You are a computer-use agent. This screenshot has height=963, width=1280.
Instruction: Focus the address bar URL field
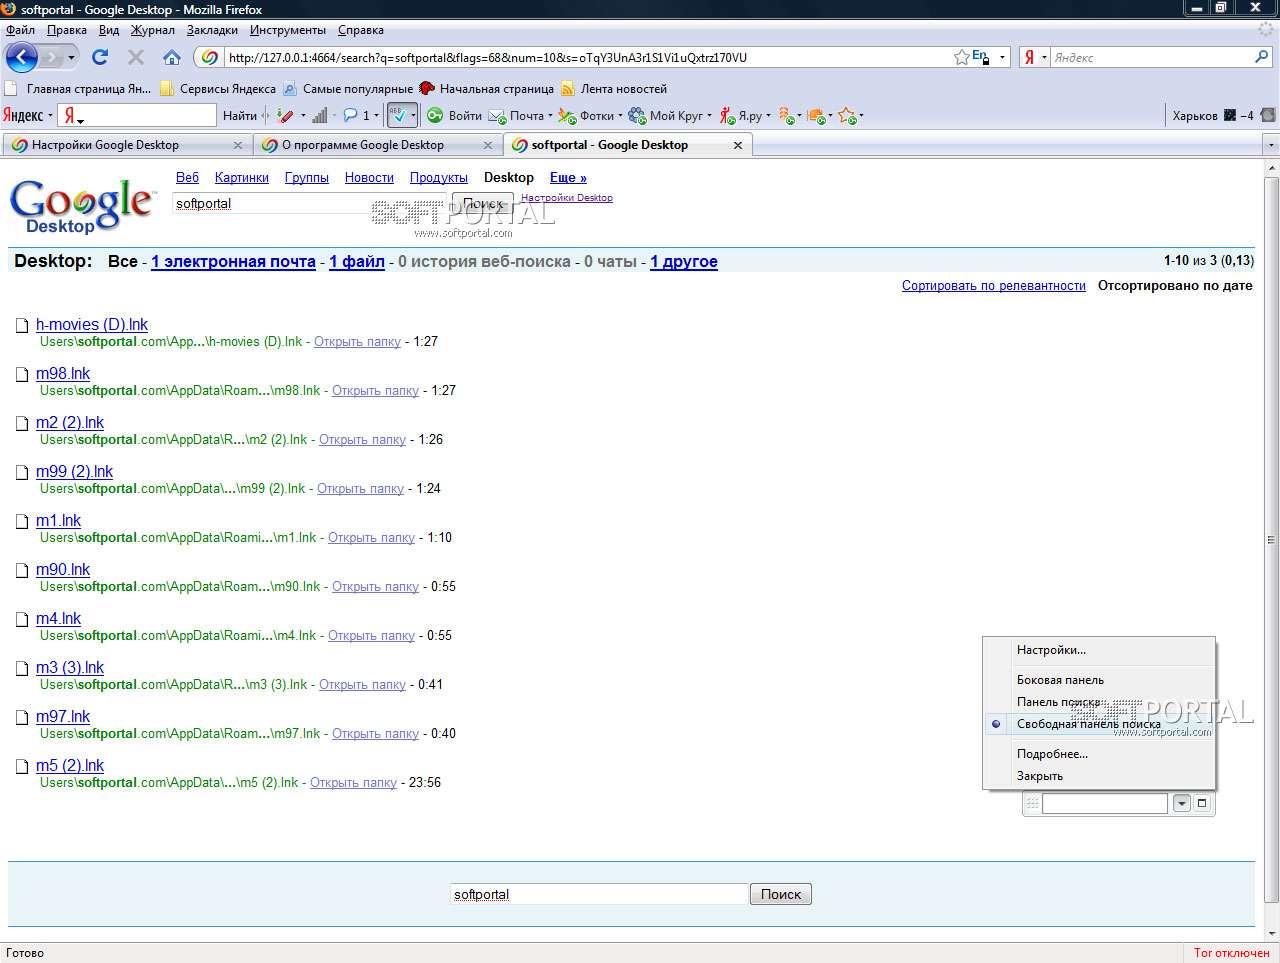click(x=588, y=57)
